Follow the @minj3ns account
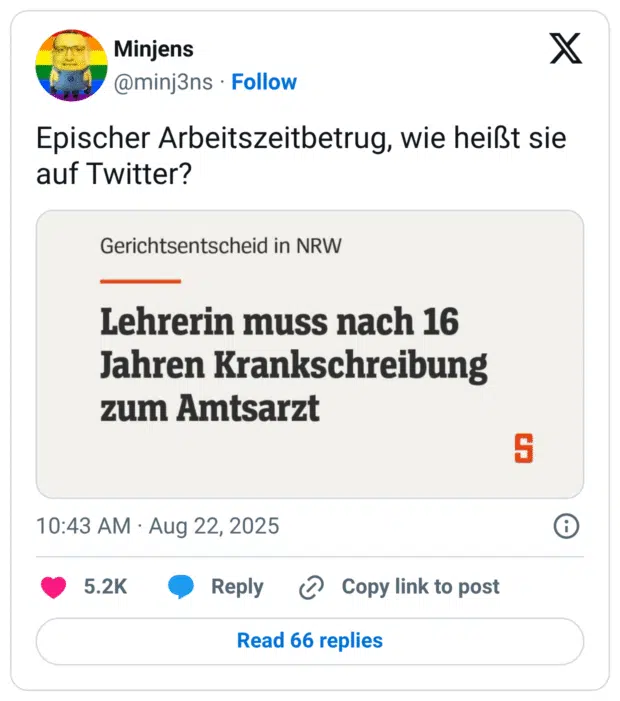The height and width of the screenshot is (701, 620). 264,82
